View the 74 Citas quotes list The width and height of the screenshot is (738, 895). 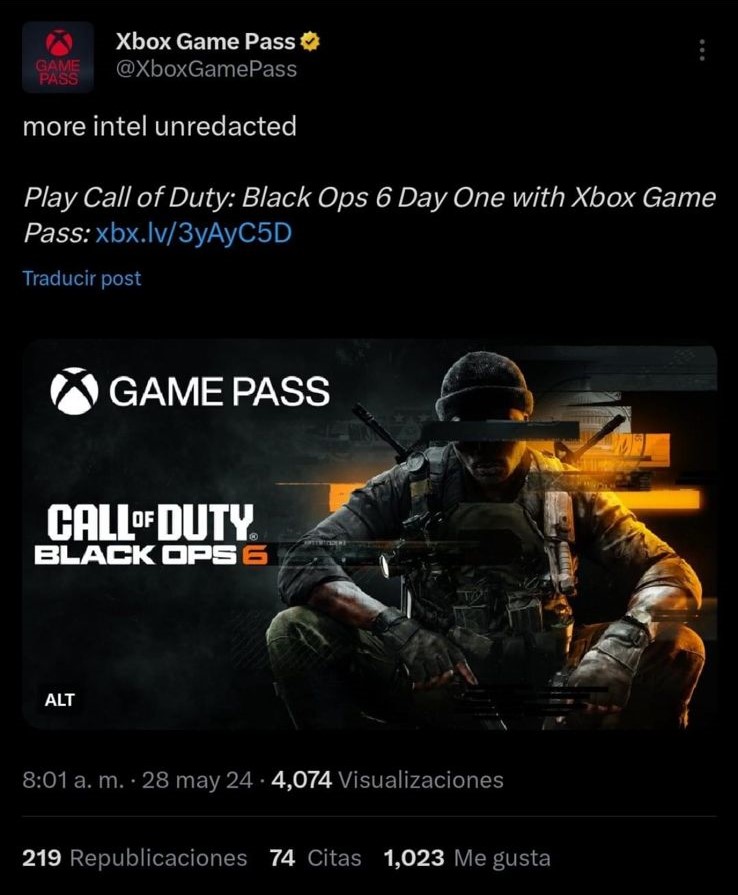tap(315, 858)
